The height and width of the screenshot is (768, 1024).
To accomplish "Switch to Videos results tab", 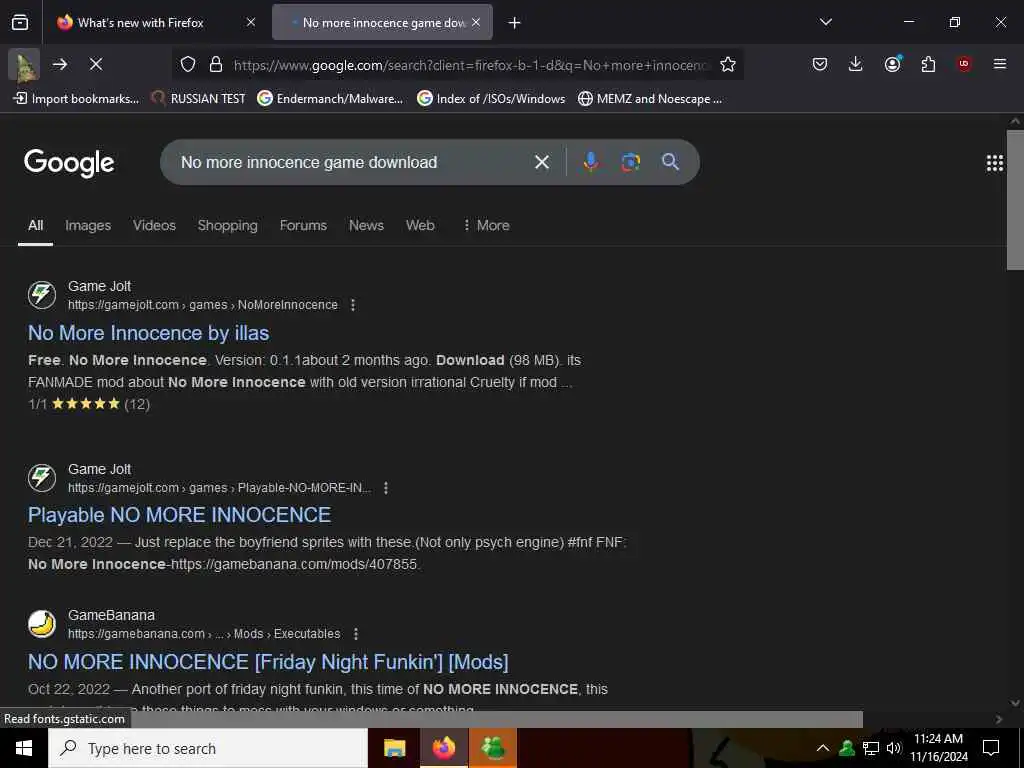I will (x=154, y=225).
